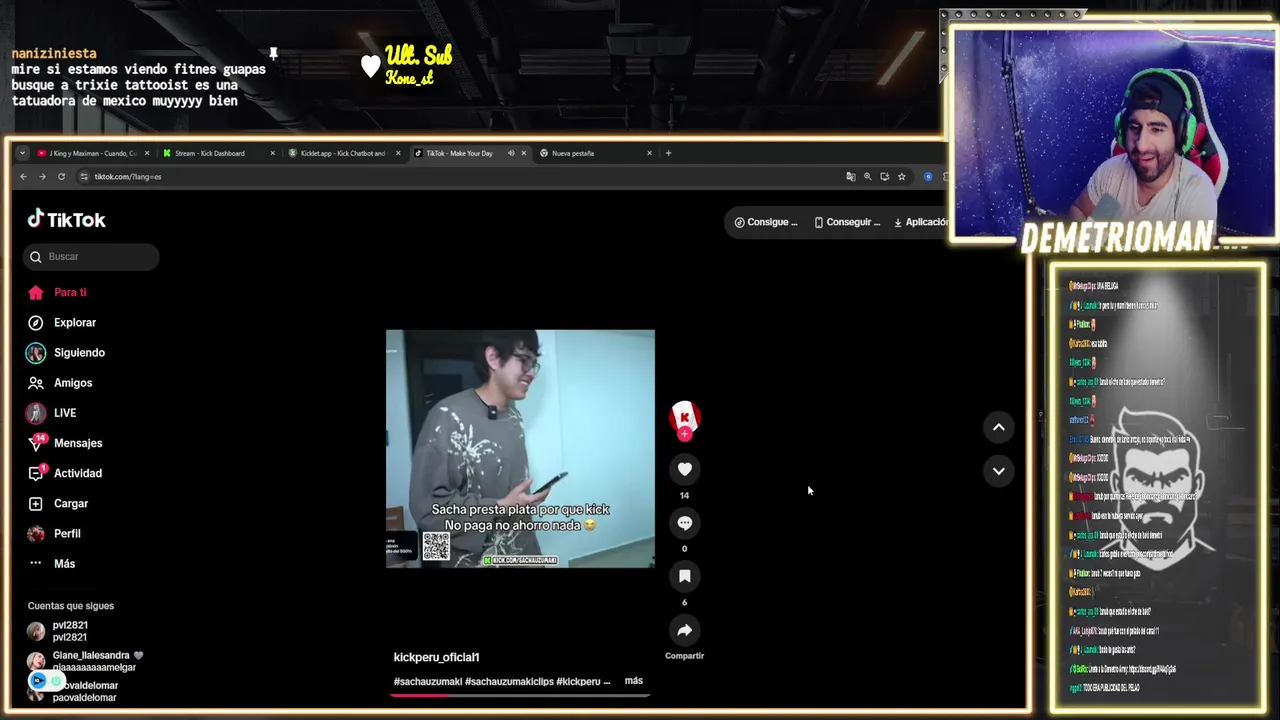Click the Consigue monedas button
Screen dimensions: 1280x720
765,222
